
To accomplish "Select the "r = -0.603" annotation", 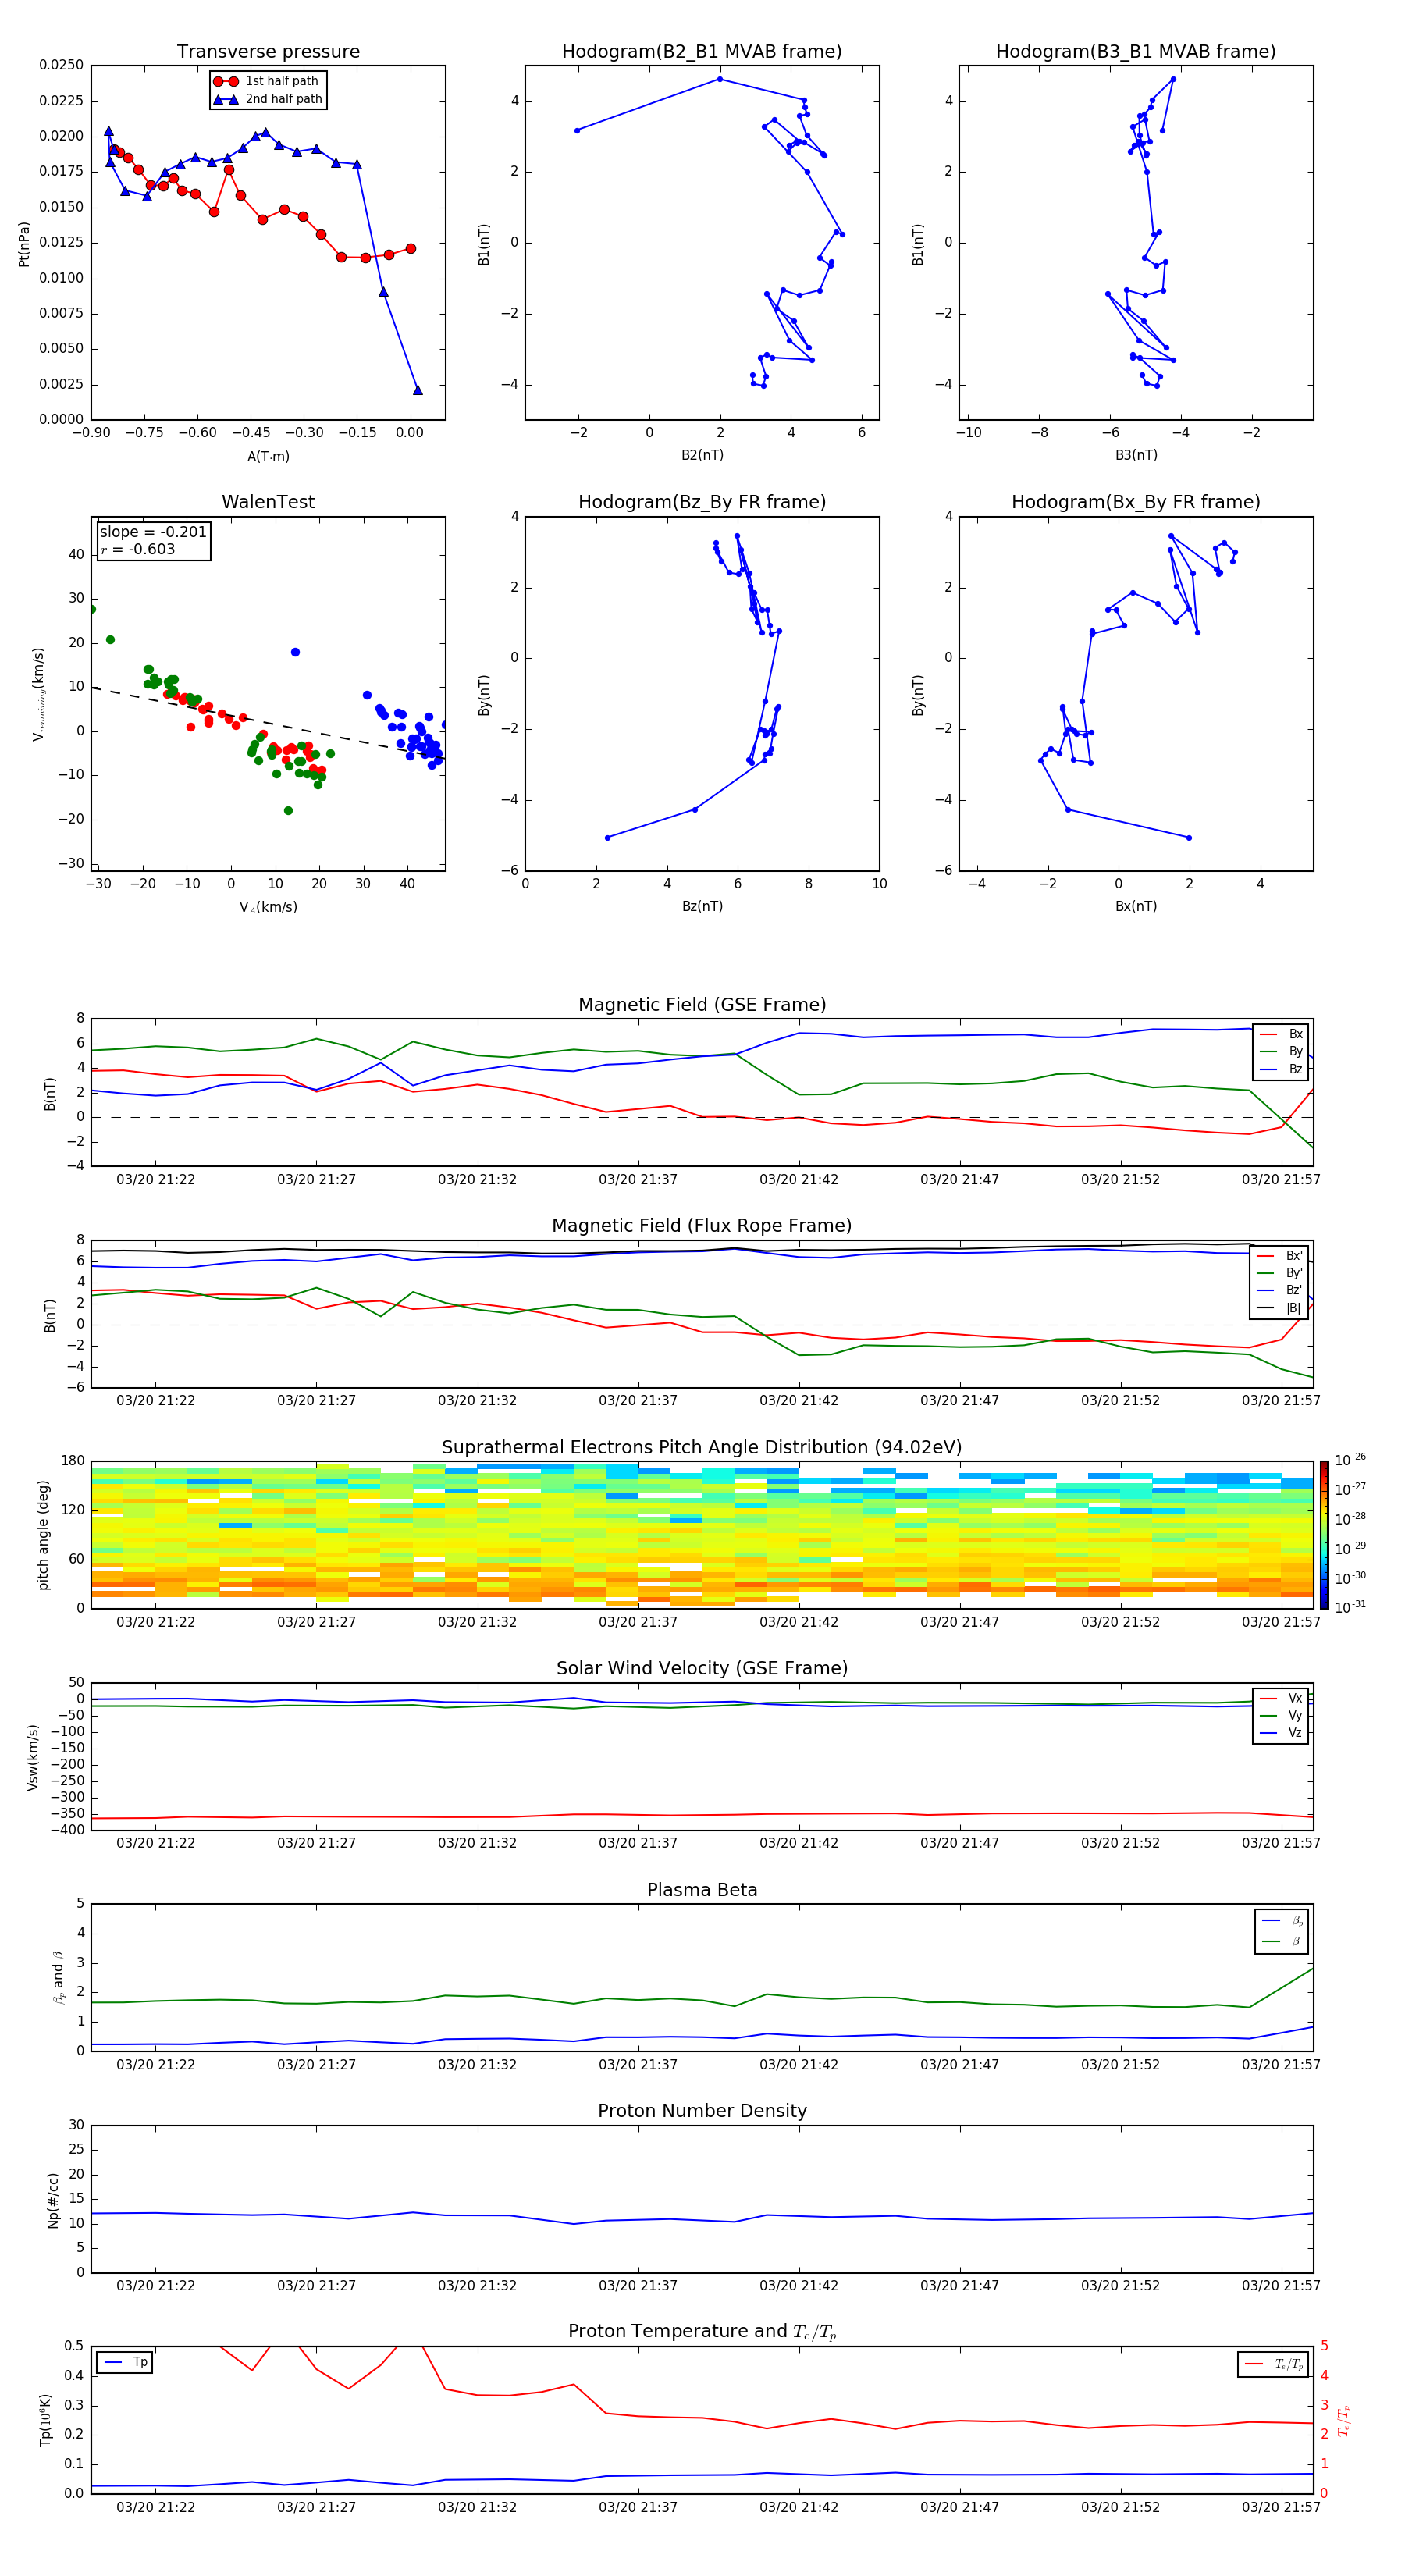I will 138,549.
